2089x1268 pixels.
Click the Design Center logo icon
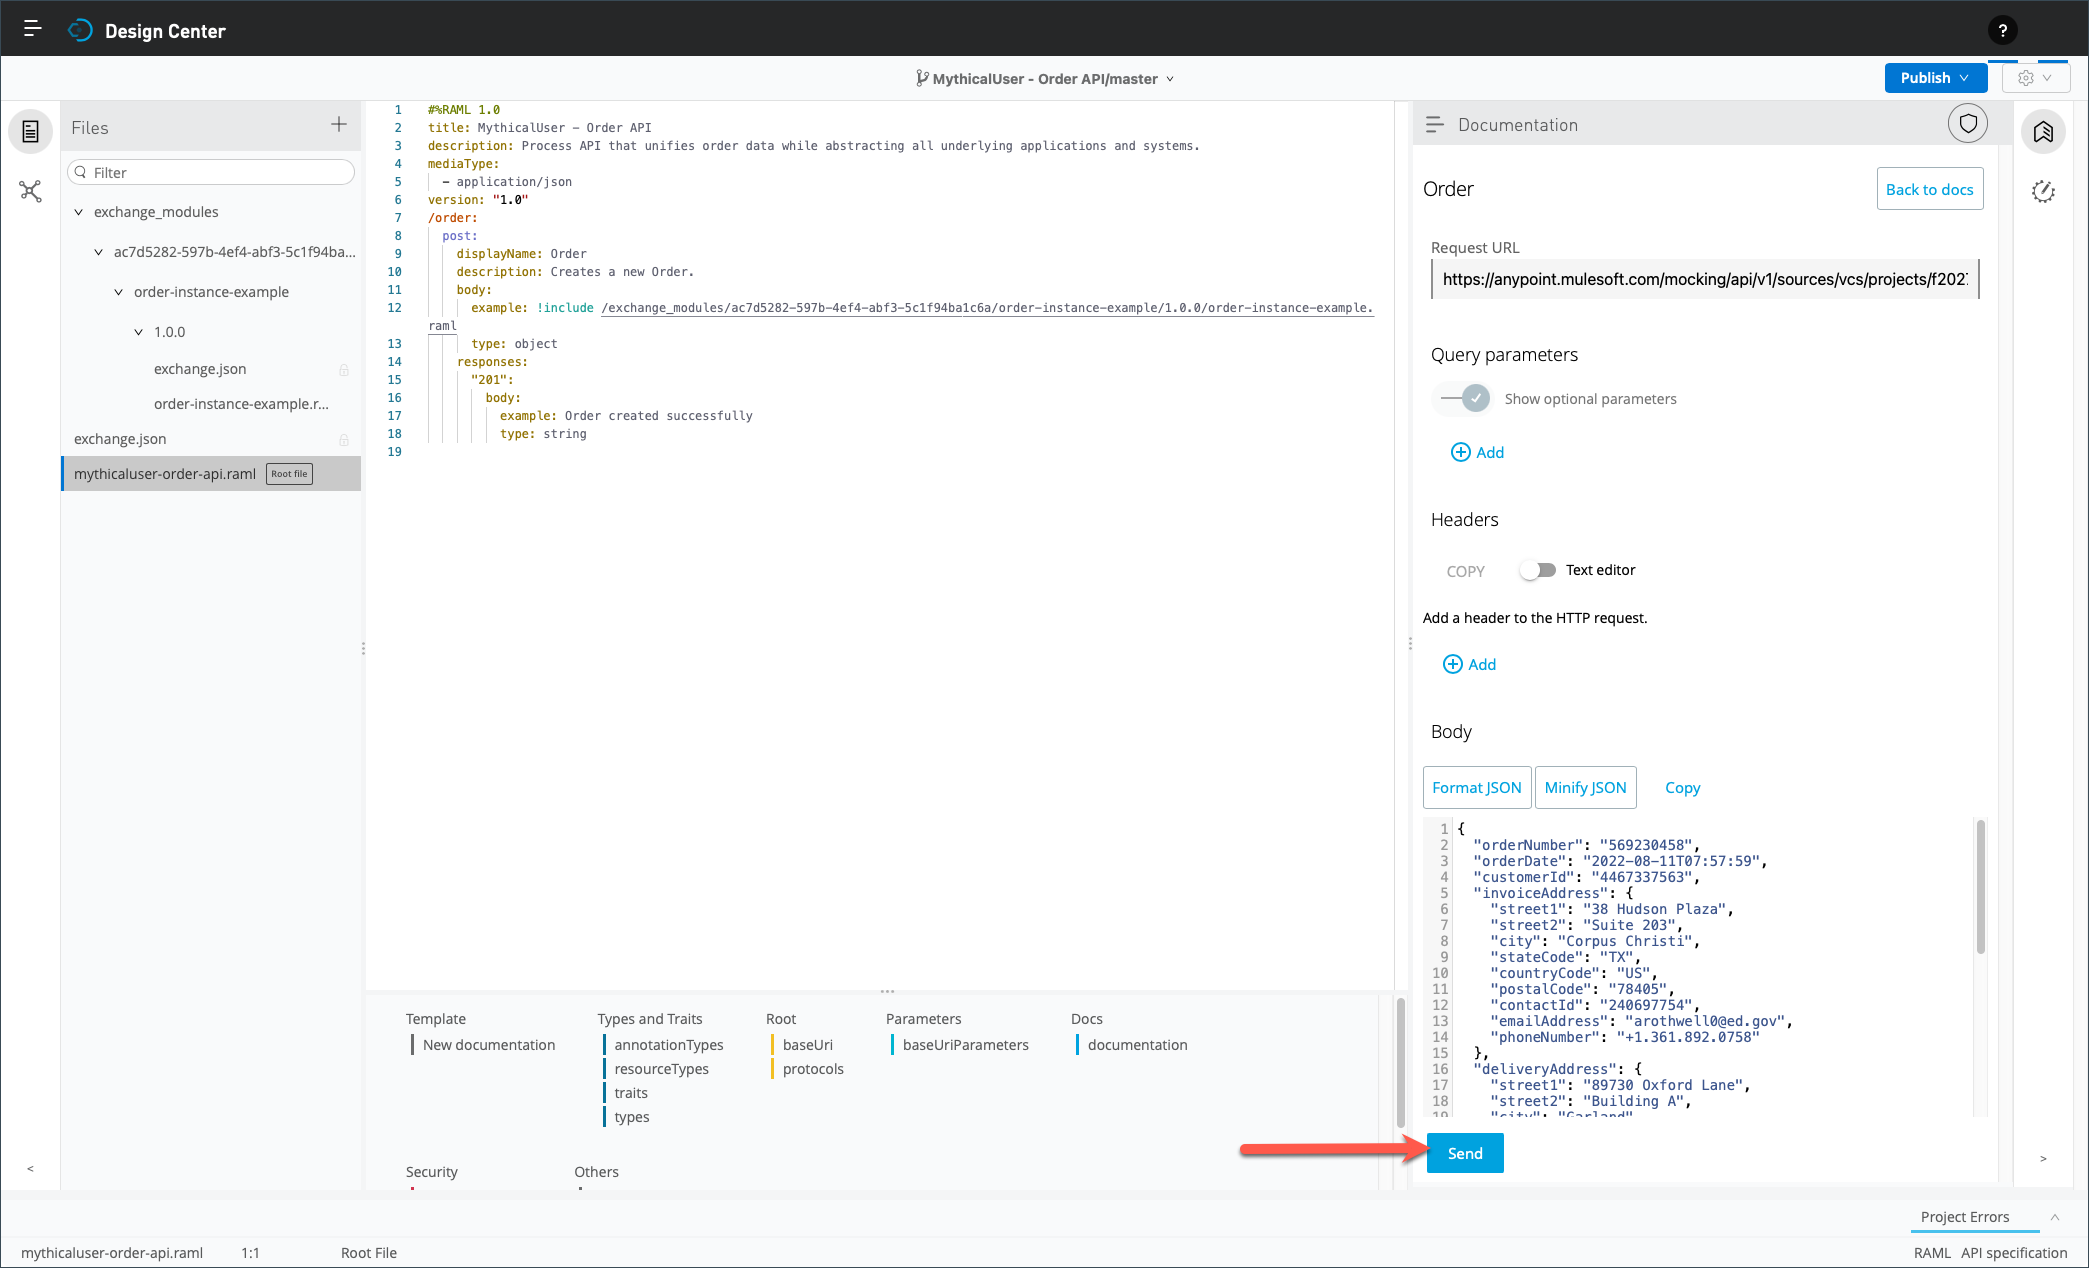coord(80,31)
